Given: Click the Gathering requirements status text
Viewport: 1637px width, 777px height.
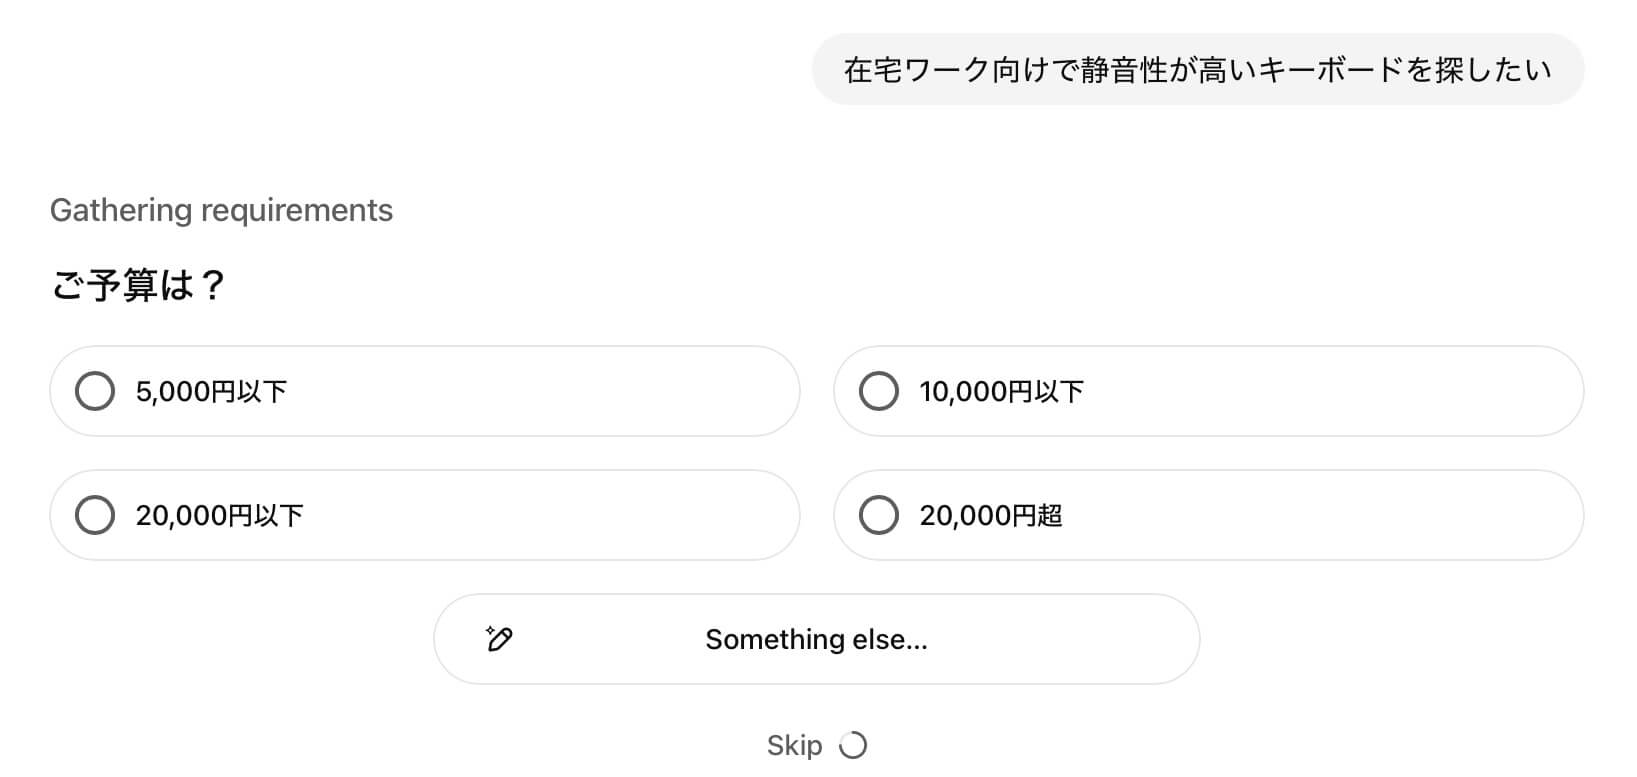Looking at the screenshot, I should (221, 210).
